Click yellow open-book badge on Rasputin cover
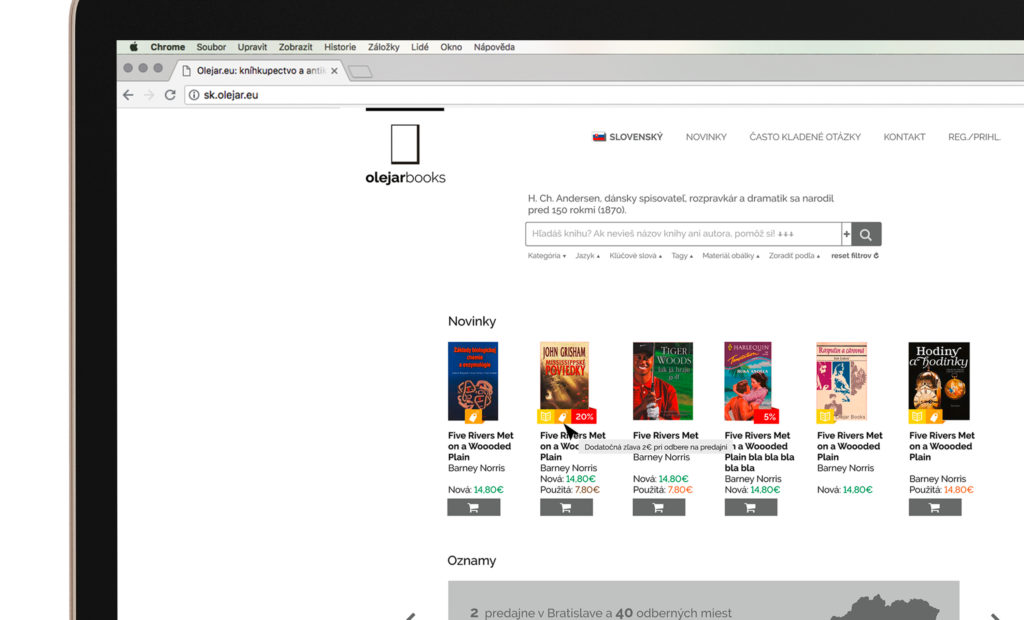The height and width of the screenshot is (620, 1024). pyautogui.click(x=825, y=416)
